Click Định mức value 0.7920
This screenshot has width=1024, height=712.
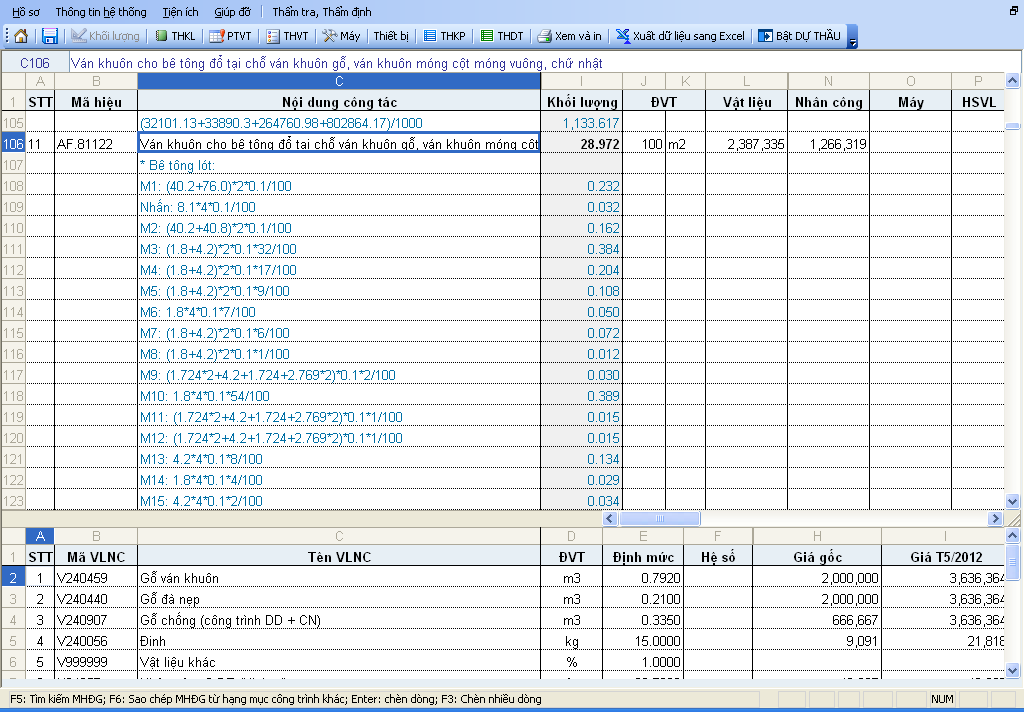[643, 578]
